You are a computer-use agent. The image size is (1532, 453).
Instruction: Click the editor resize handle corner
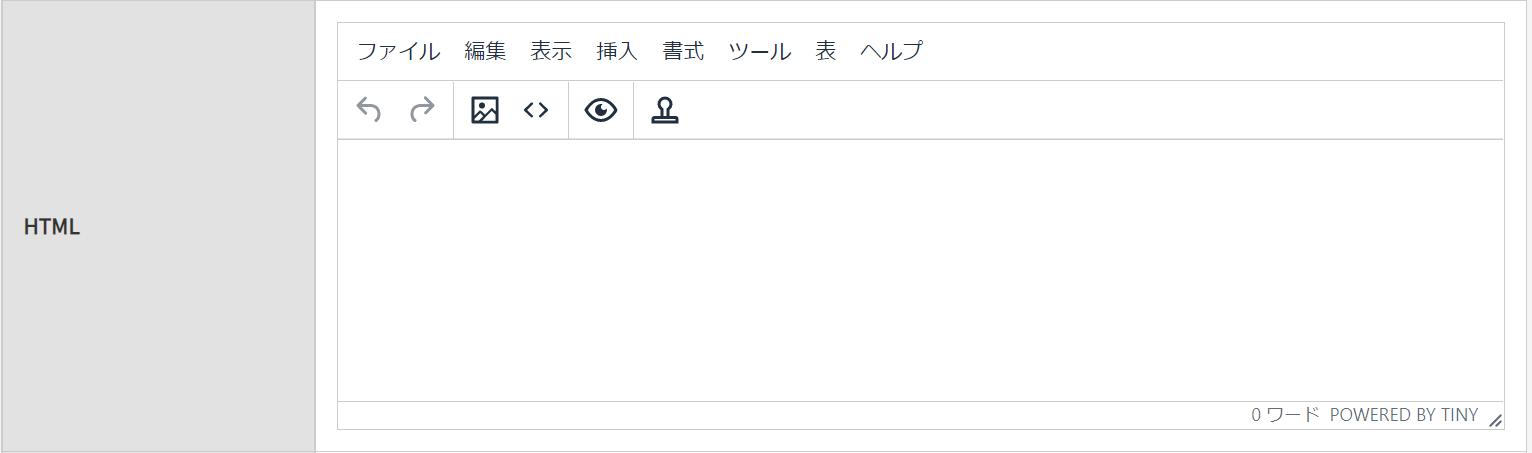(1495, 420)
